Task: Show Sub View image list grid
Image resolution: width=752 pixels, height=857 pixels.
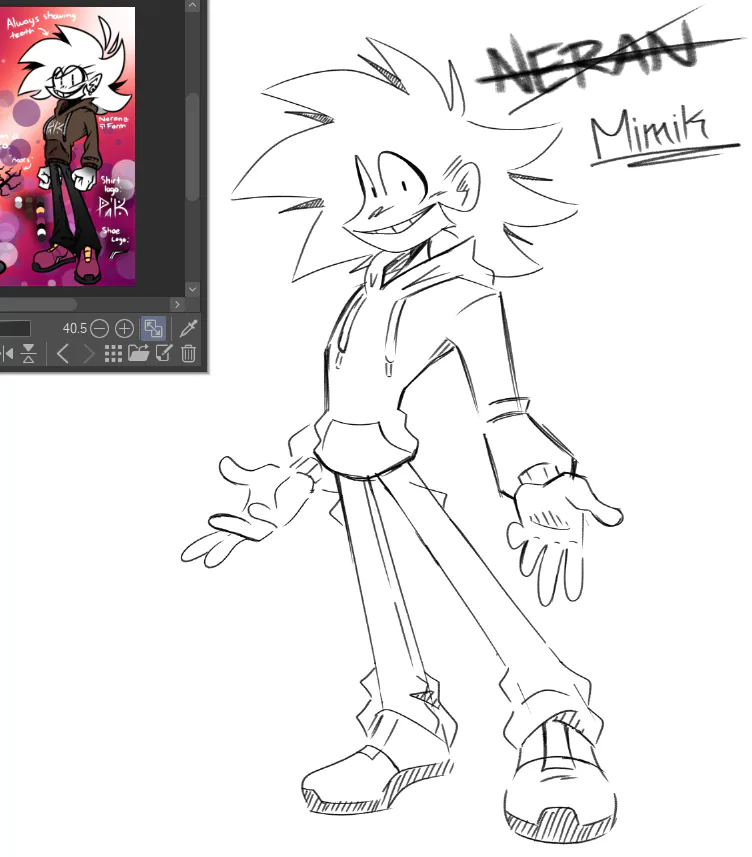Action: click(x=113, y=354)
